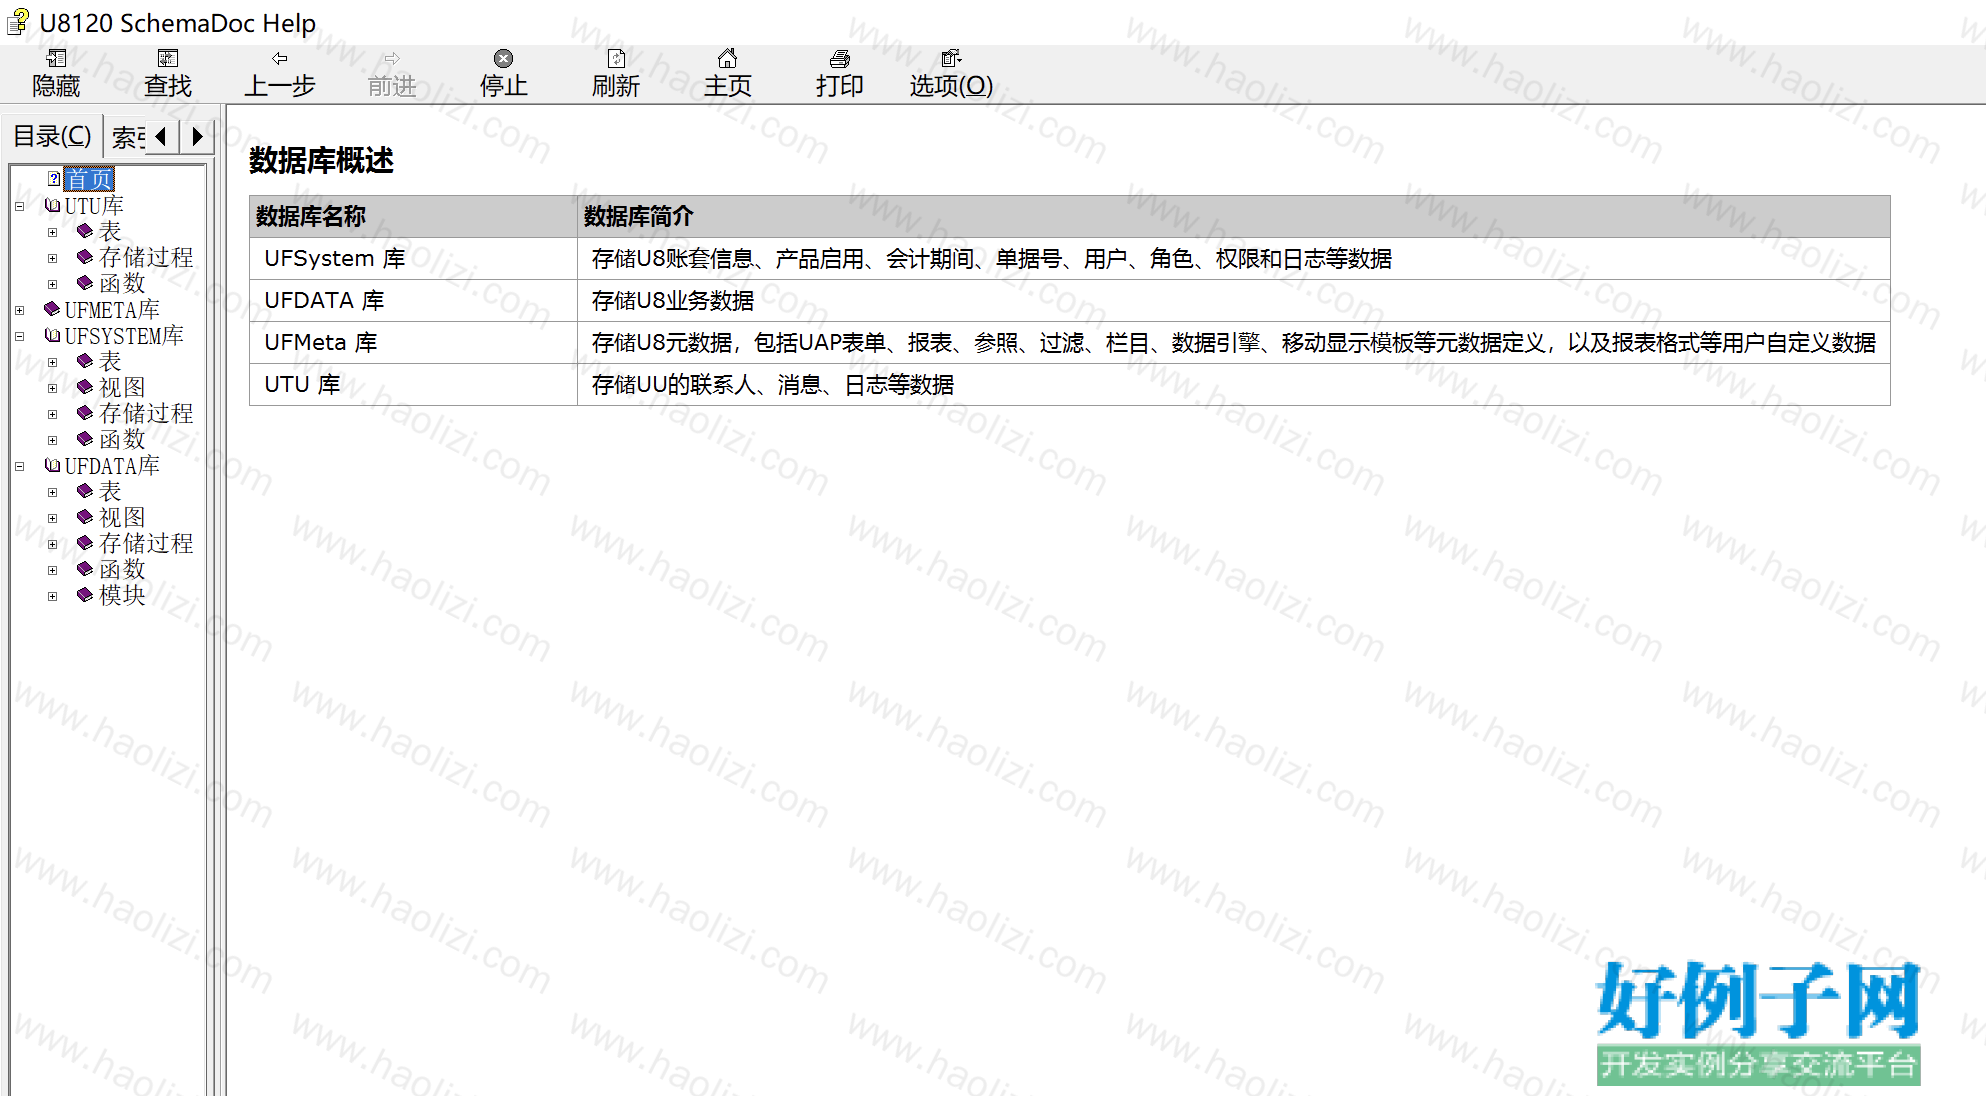Click the 数据库概述 page heading
The image size is (1986, 1096).
[321, 160]
